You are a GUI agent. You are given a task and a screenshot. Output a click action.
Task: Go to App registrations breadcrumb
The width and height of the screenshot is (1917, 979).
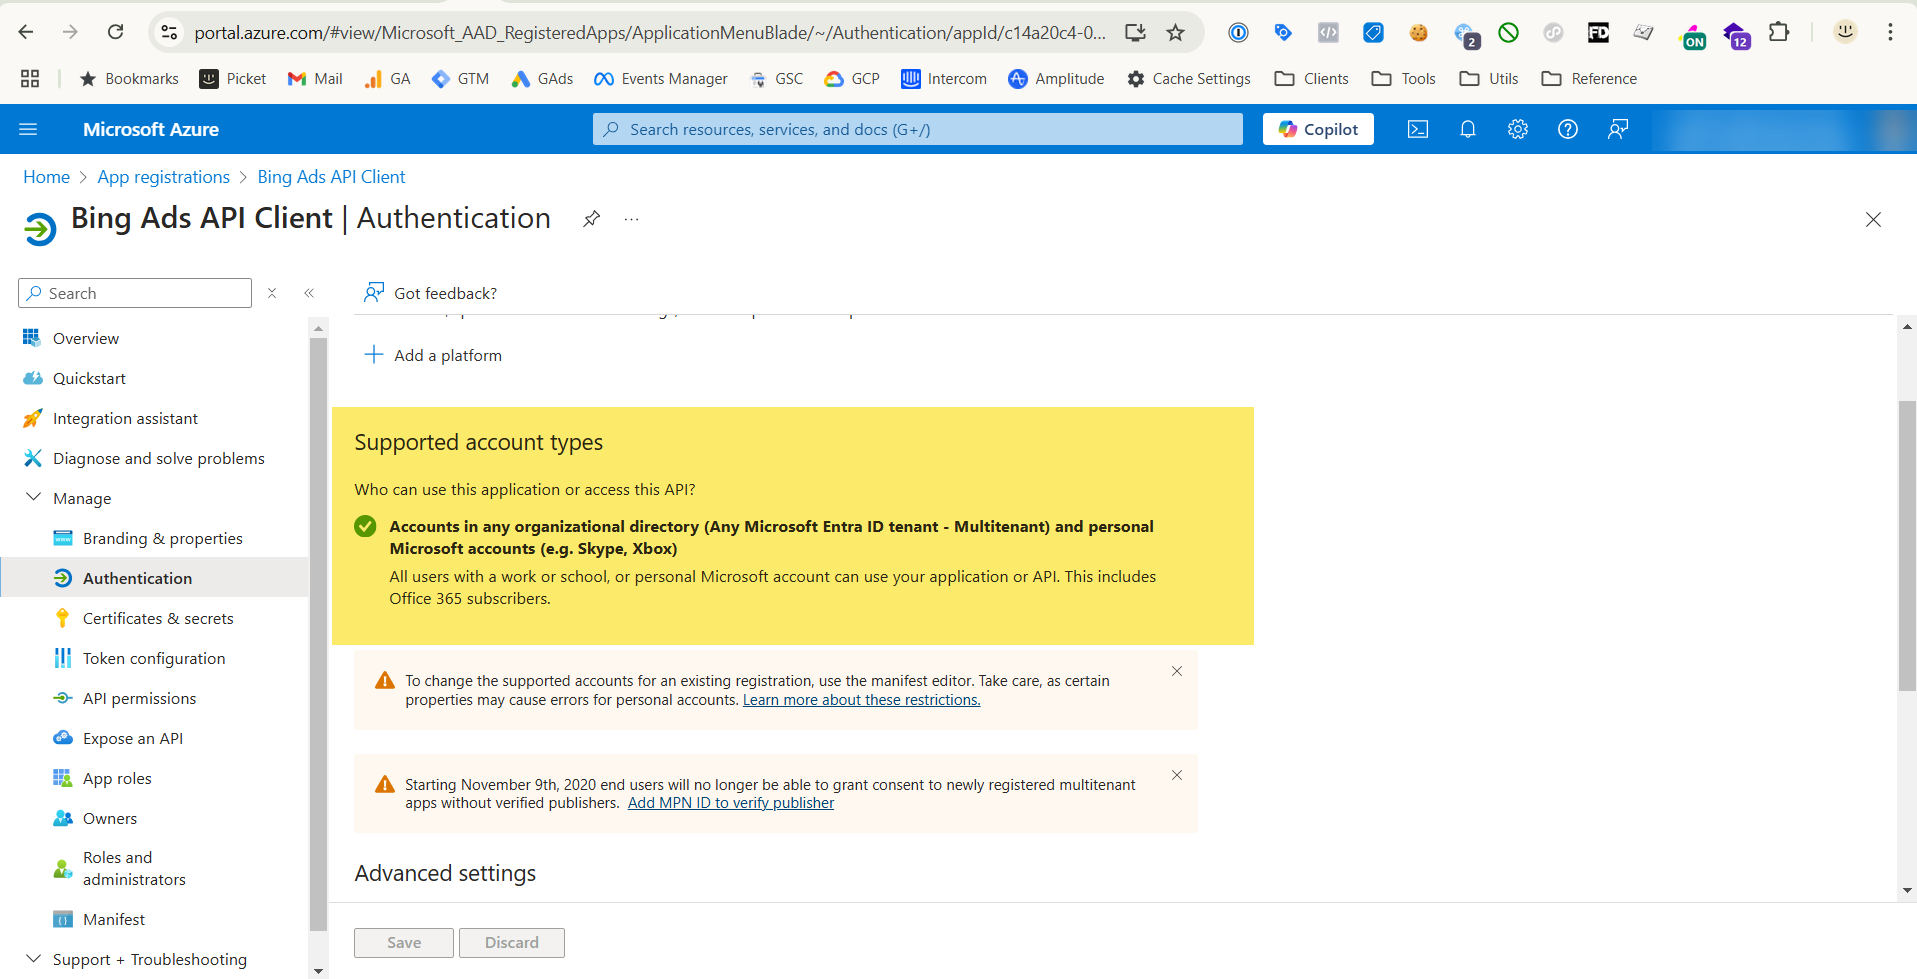(x=163, y=177)
